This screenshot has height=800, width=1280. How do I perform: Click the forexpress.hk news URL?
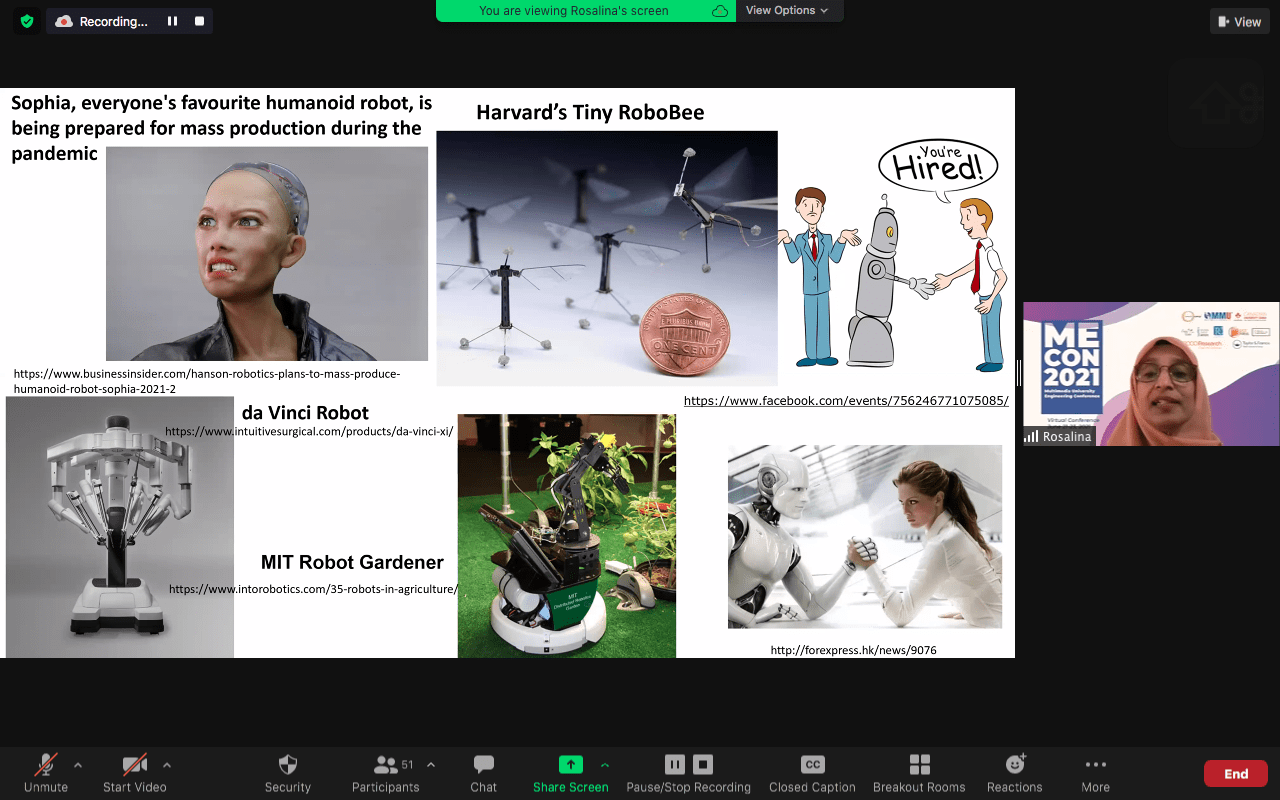[853, 650]
